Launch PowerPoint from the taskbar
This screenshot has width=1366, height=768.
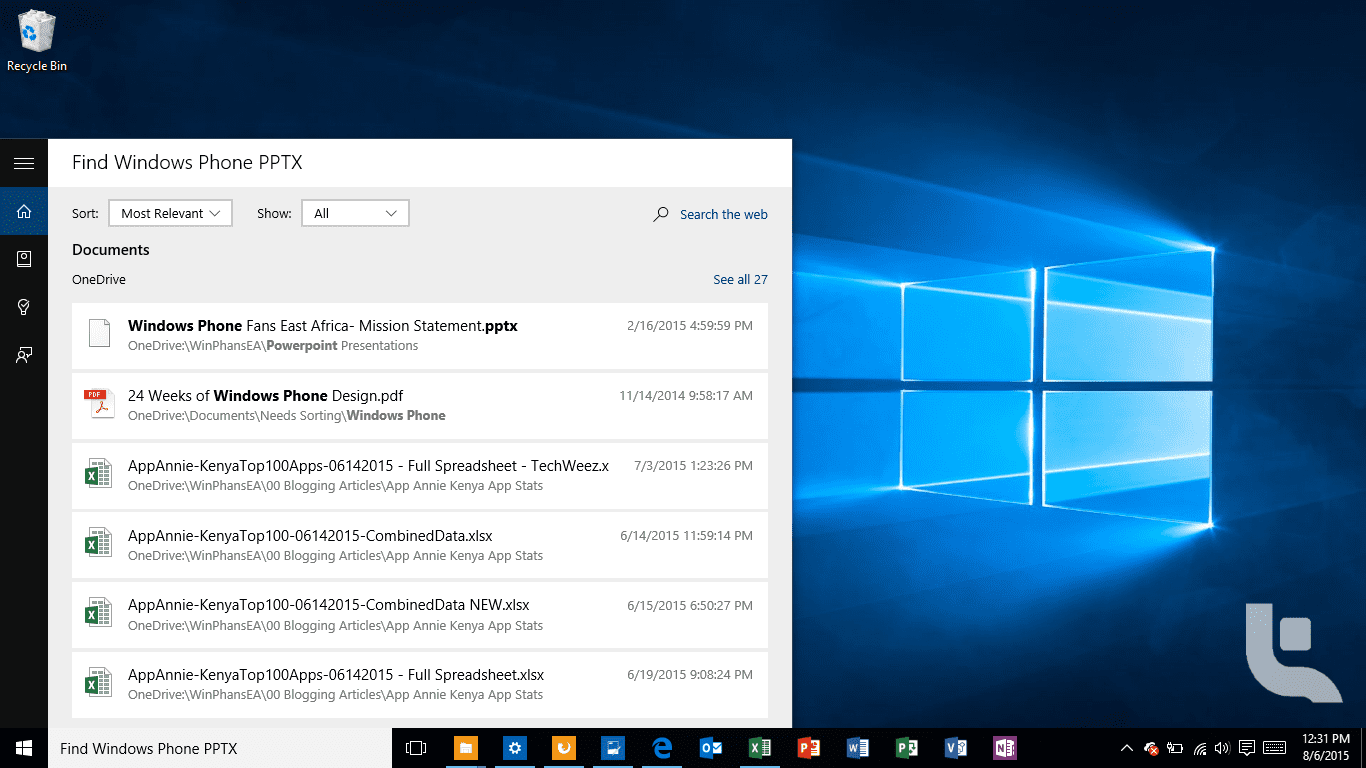click(x=808, y=748)
